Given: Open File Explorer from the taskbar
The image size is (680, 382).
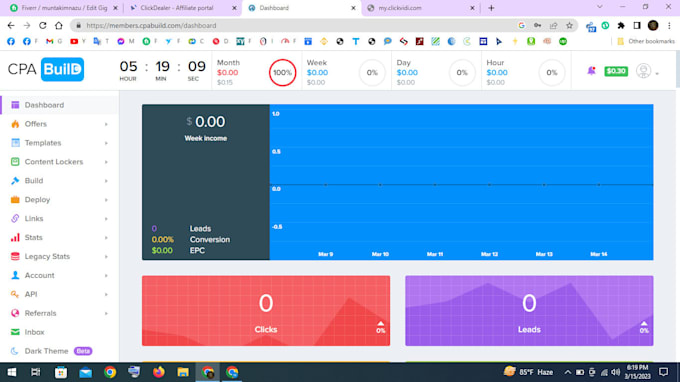Looking at the screenshot, I should [183, 372].
